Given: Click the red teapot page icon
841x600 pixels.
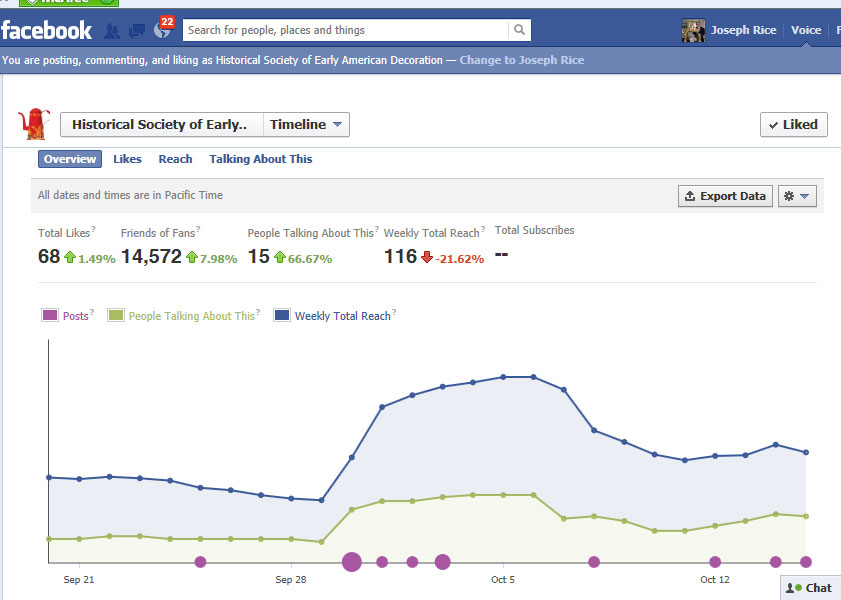Looking at the screenshot, I should click(34, 124).
